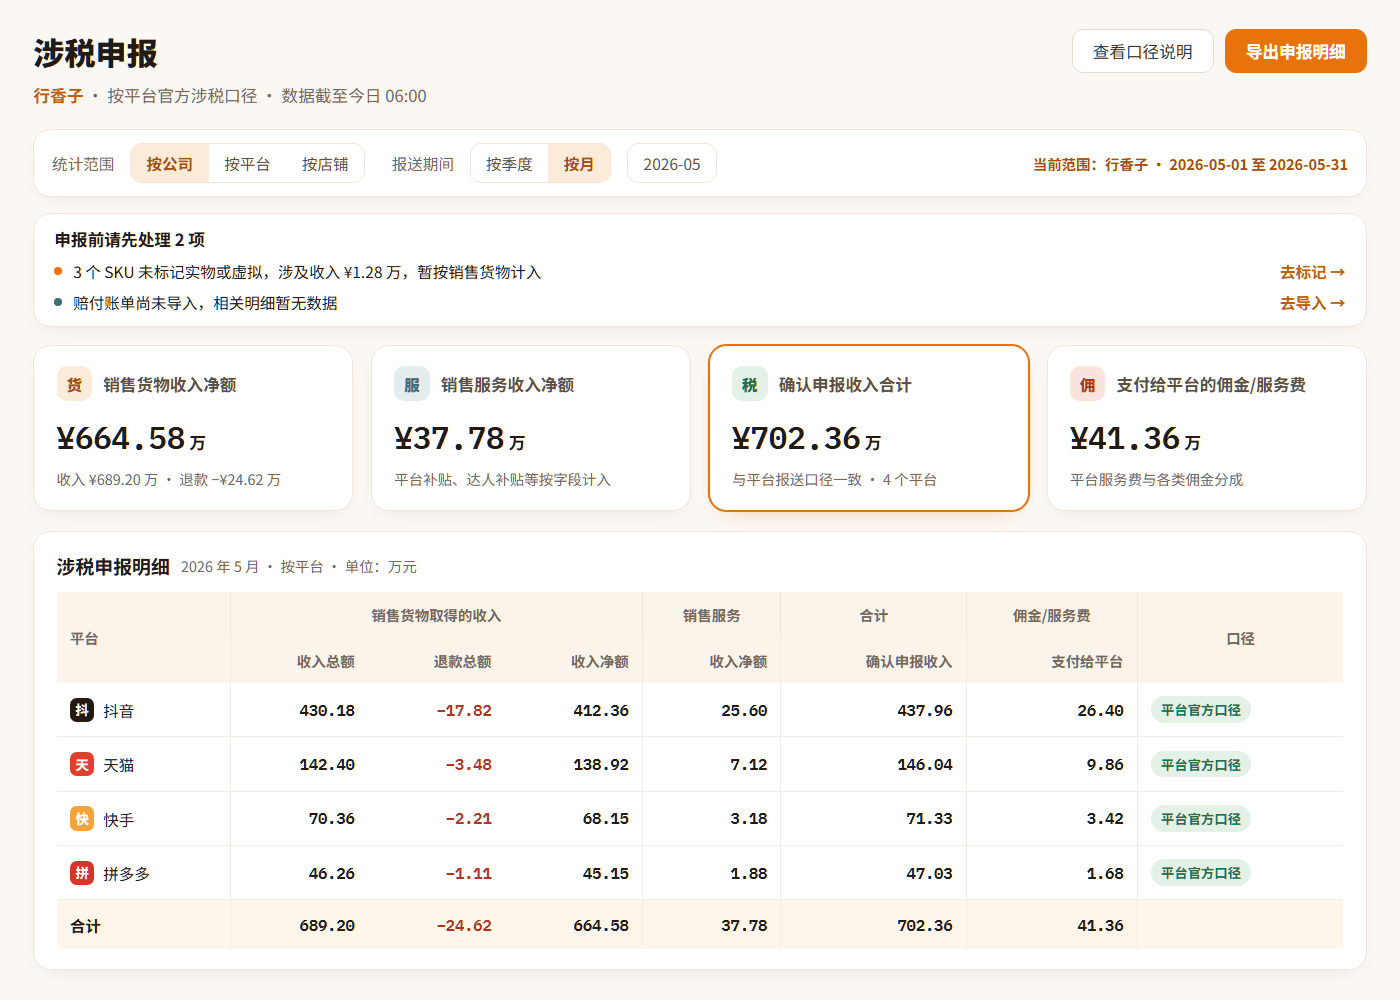
Task: Click the 拼多多 platform icon
Action: pyautogui.click(x=82, y=873)
